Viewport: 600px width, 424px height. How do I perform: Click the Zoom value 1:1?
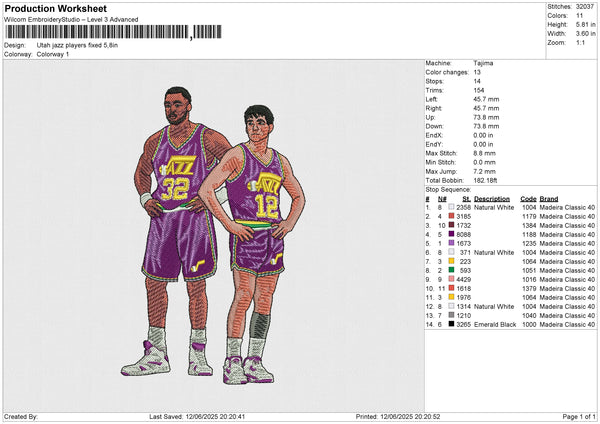tap(580, 42)
